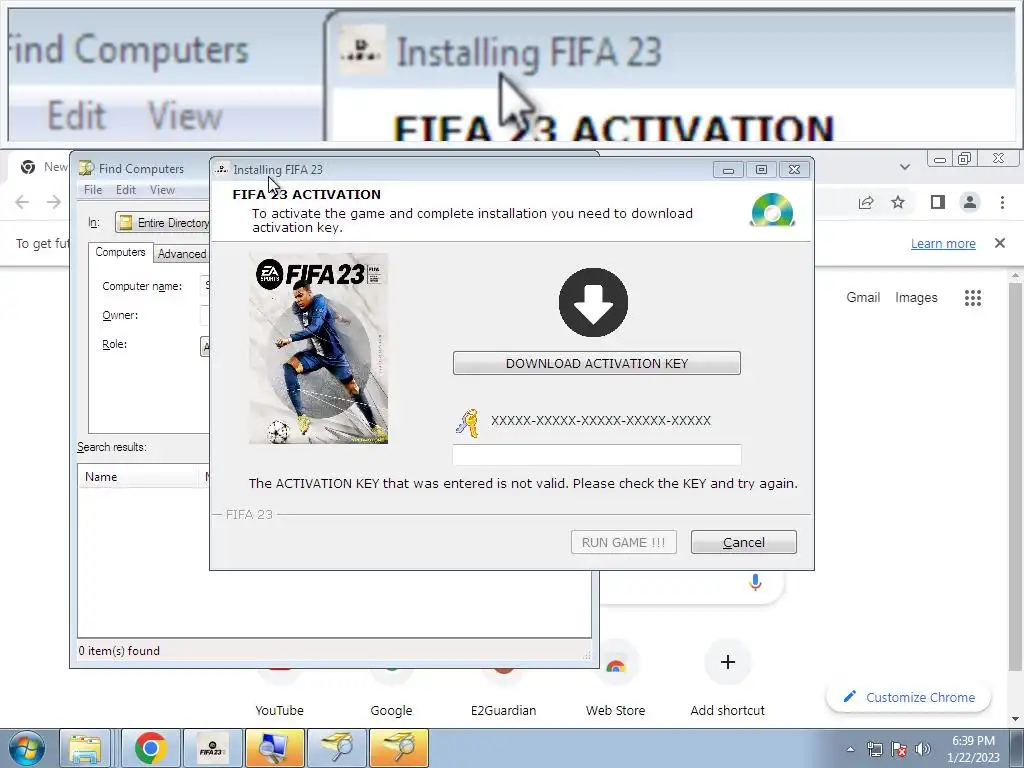Click the taskbar clock showing 6:39 PM
1024x768 pixels.
tap(973, 749)
